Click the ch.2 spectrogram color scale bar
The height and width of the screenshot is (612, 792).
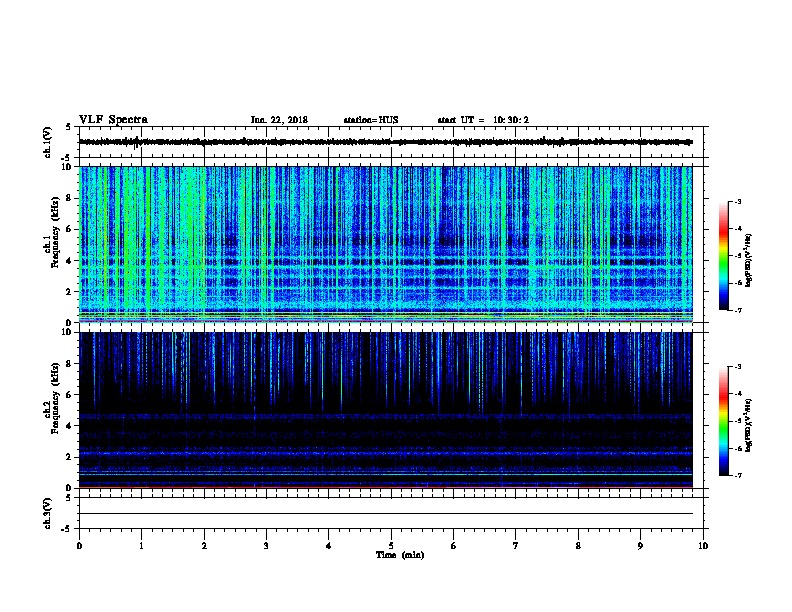tap(724, 421)
